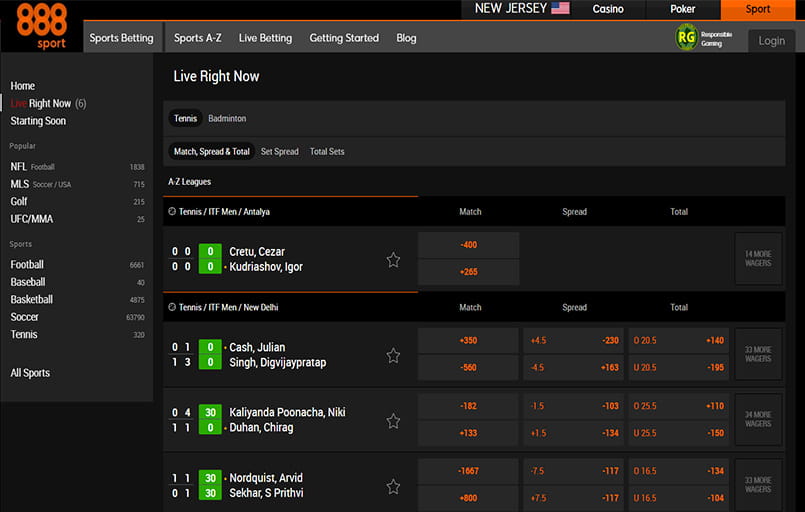Bet on Cretu, Cezar at -400
Viewport: 805px width, 512px height.
(x=468, y=245)
